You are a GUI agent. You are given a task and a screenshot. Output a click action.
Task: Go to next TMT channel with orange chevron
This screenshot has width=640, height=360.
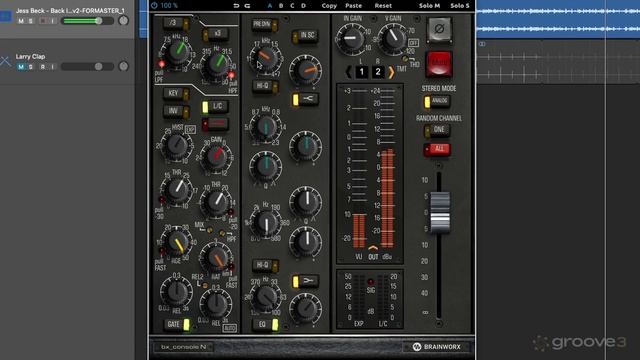point(391,72)
